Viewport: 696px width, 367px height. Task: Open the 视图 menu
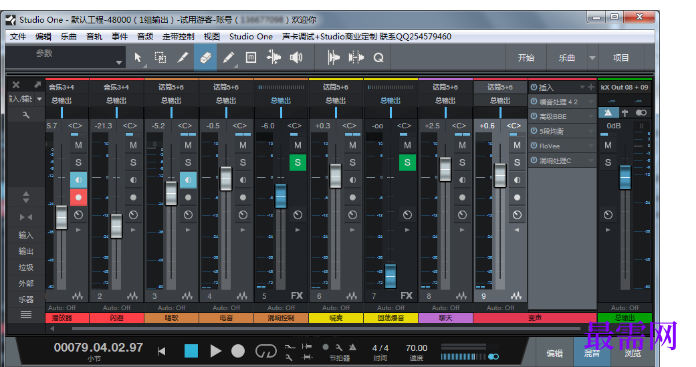(212, 36)
